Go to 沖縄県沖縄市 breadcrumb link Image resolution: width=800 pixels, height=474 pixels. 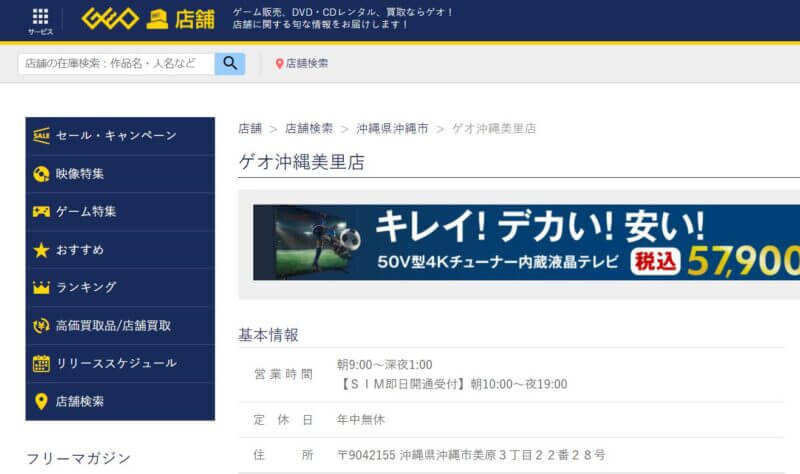392,129
